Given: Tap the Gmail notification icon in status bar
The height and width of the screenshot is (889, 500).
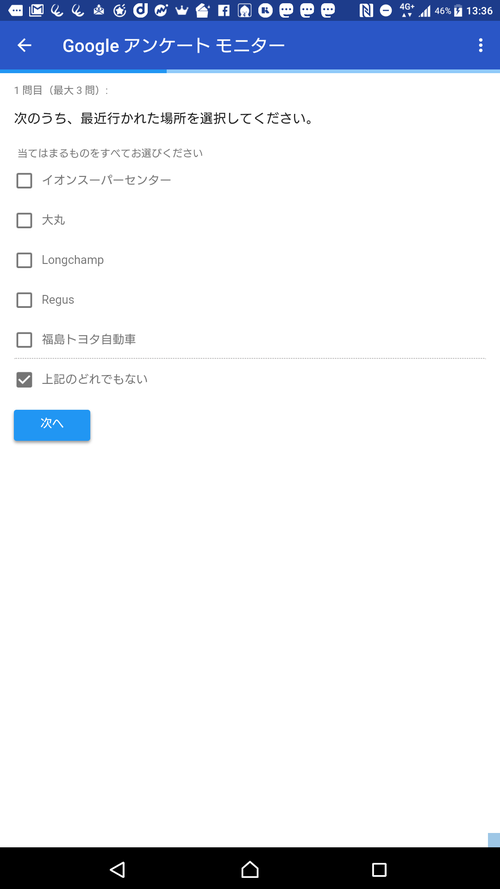Looking at the screenshot, I should [x=36, y=10].
